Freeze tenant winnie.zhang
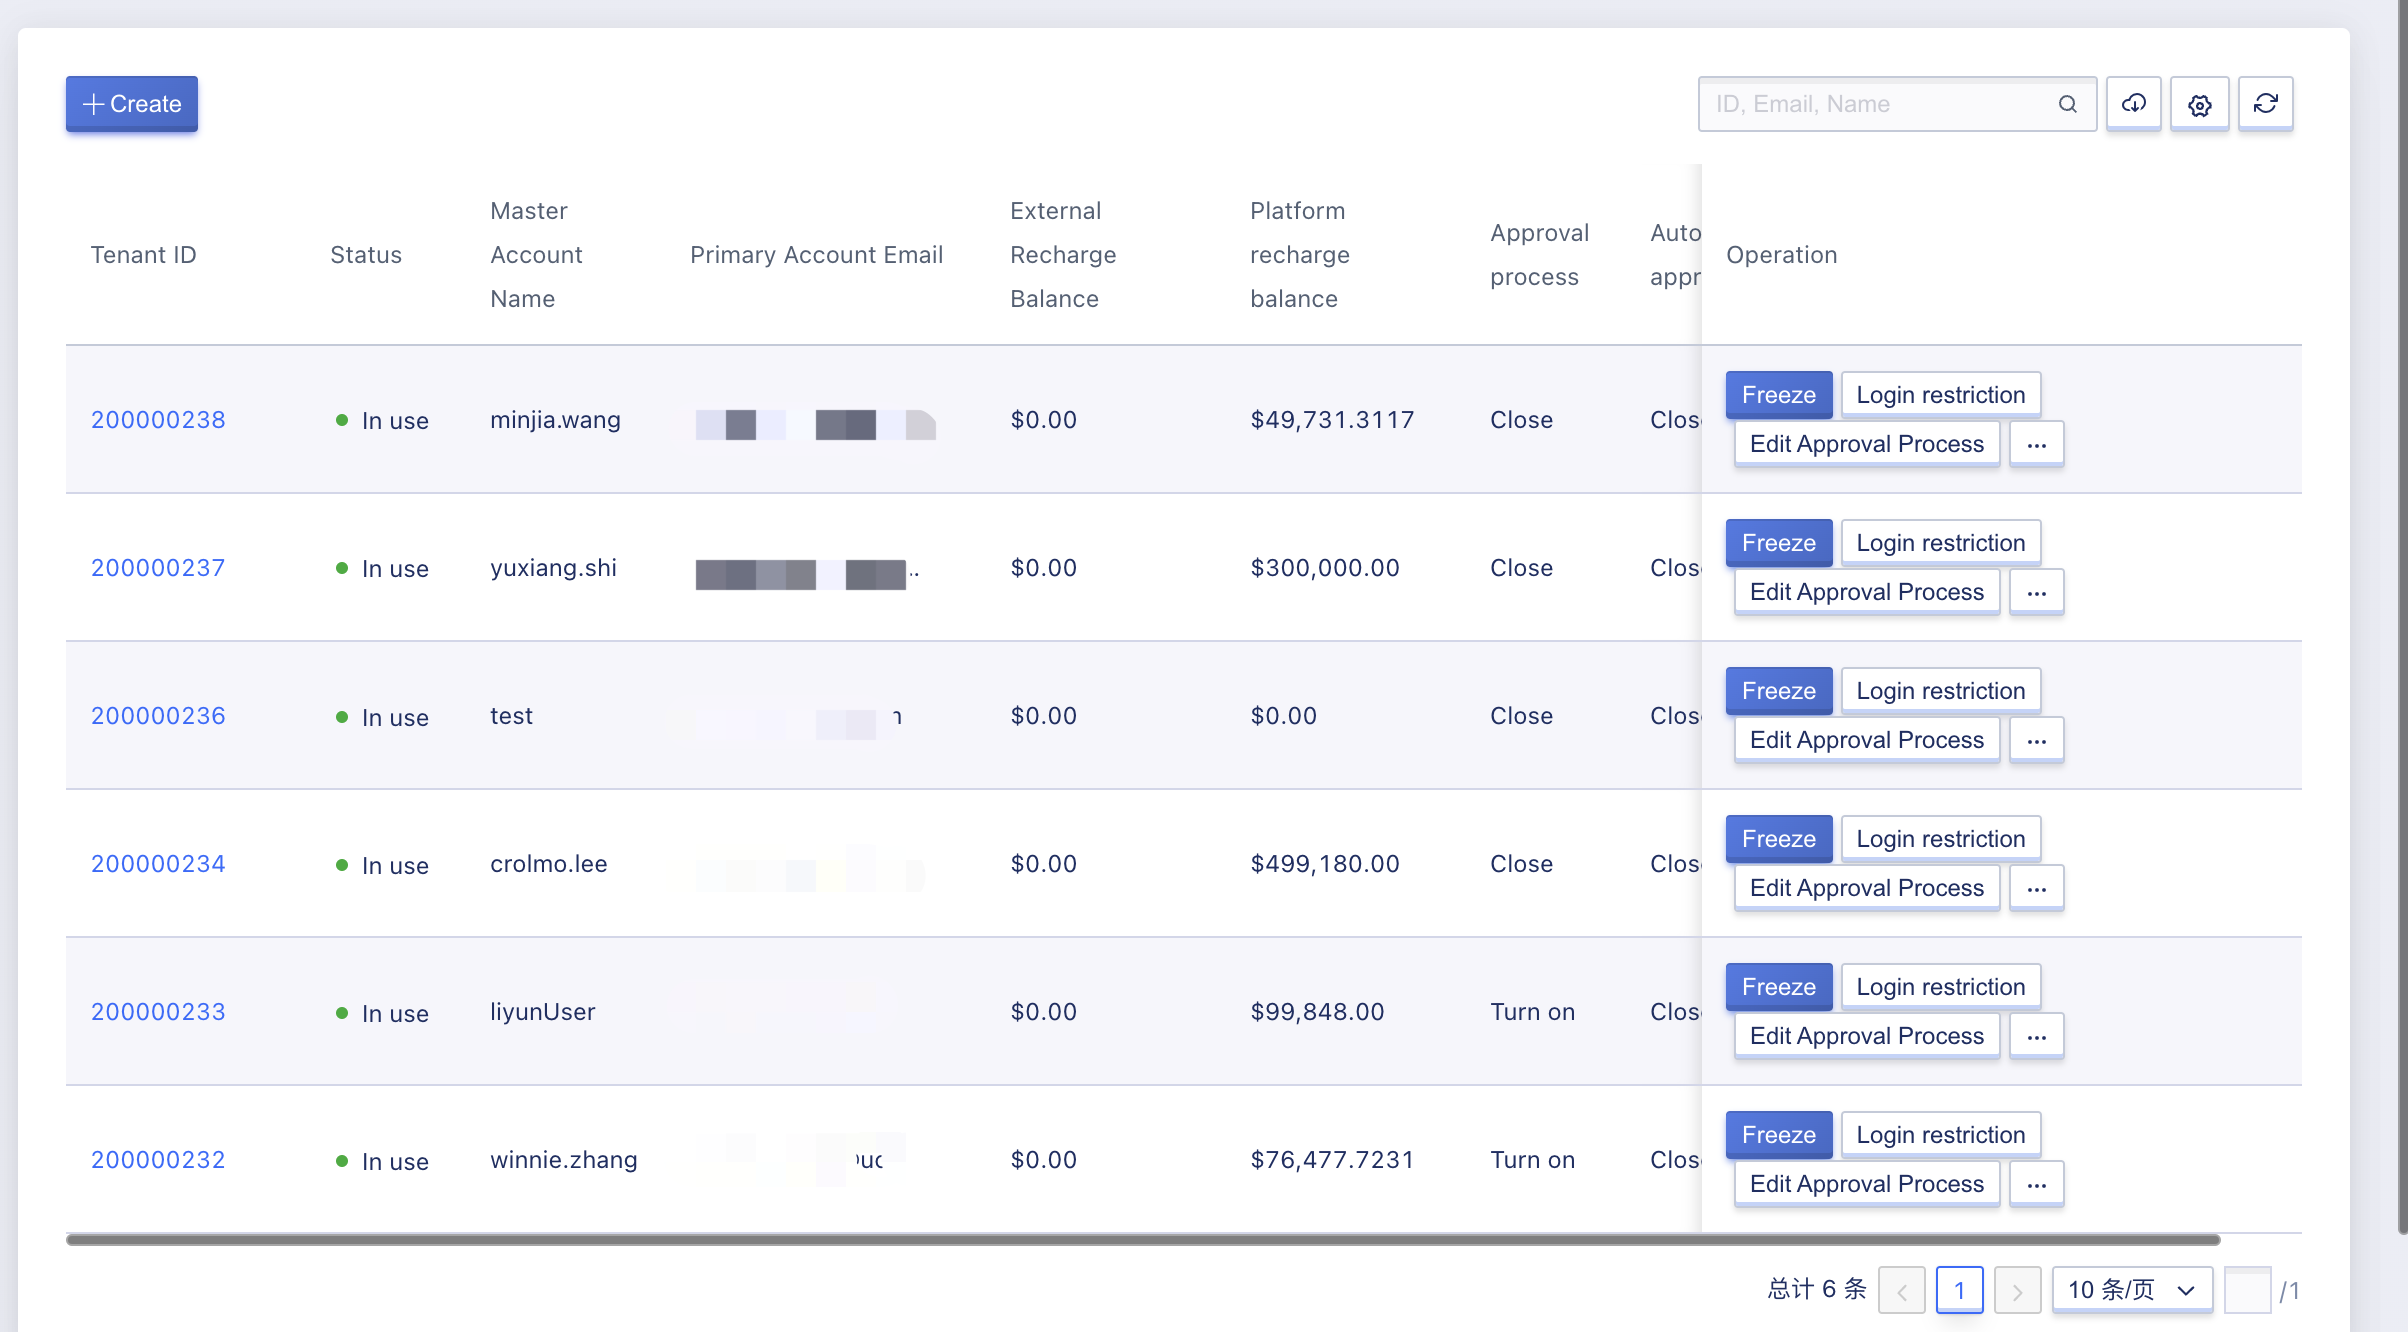Image resolution: width=2408 pixels, height=1332 pixels. (x=1779, y=1135)
